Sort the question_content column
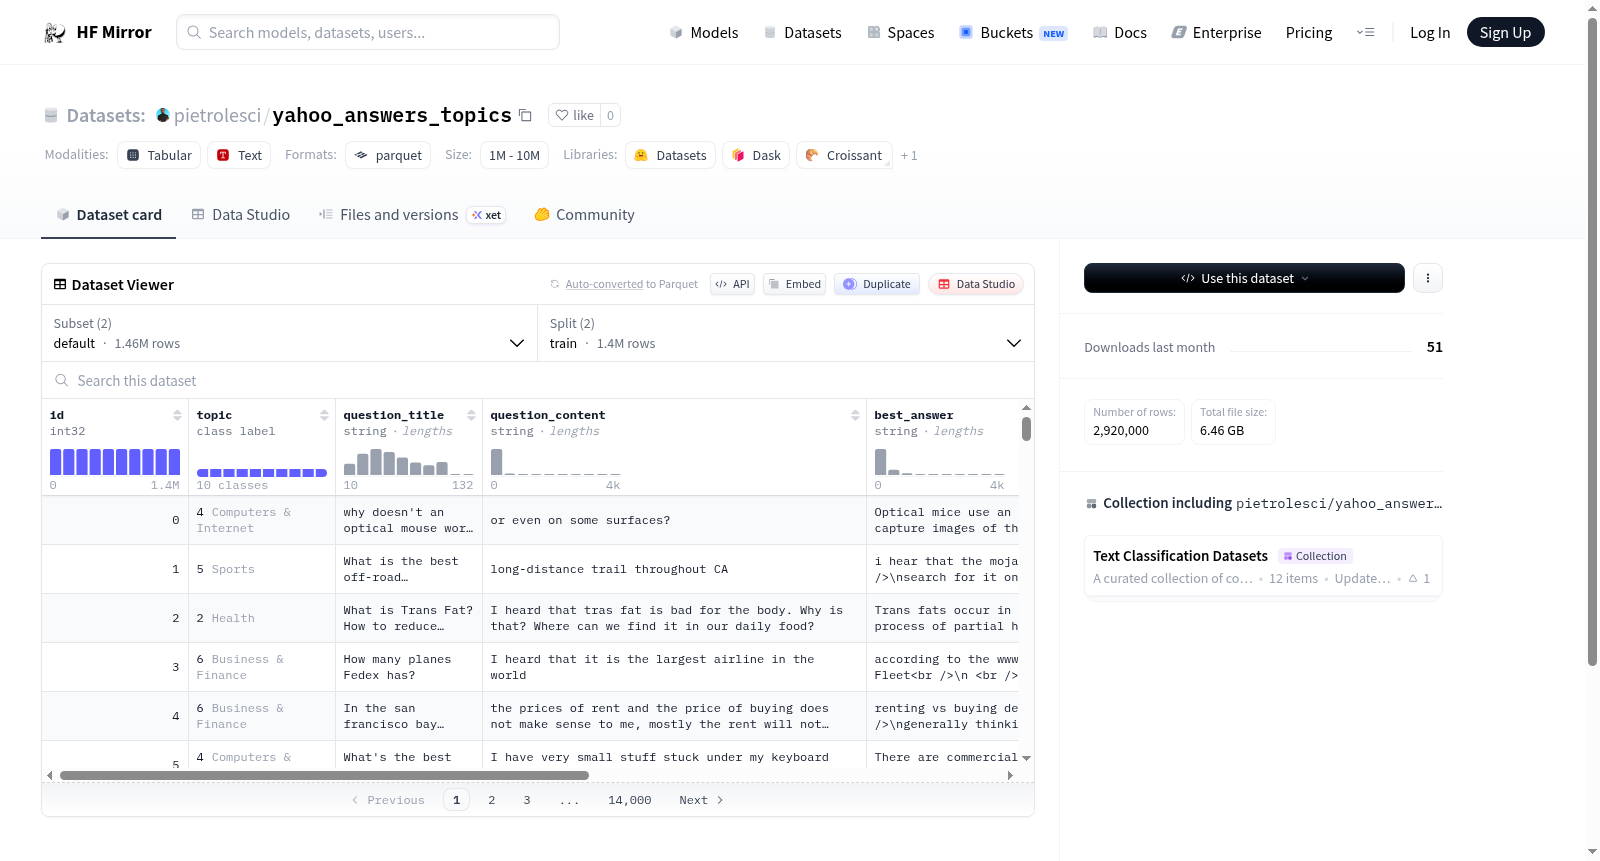 coord(855,415)
